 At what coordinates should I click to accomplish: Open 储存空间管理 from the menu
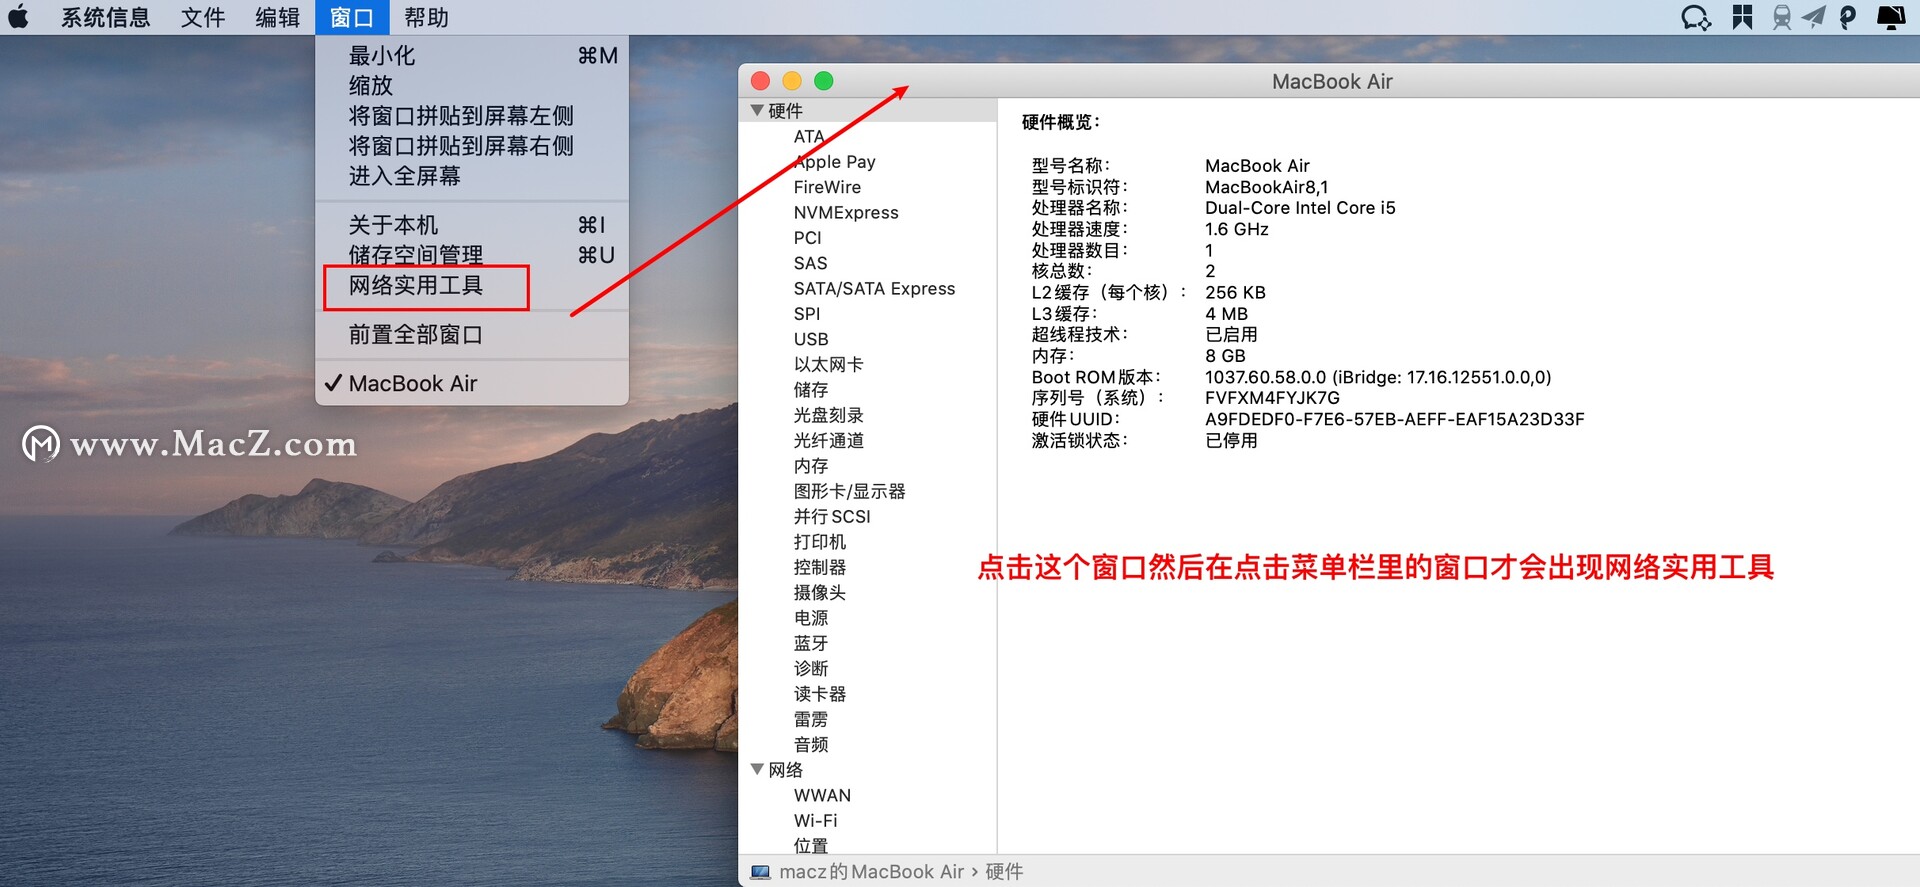[x=472, y=255]
